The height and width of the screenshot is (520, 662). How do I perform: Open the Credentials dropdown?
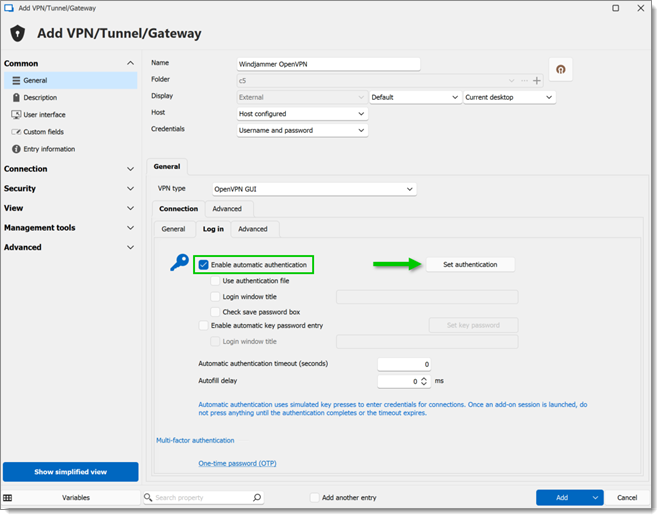point(302,131)
